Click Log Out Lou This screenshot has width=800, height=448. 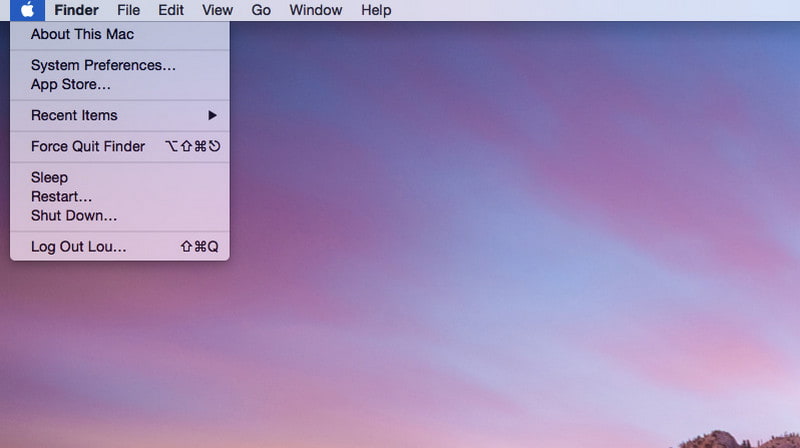(78, 246)
